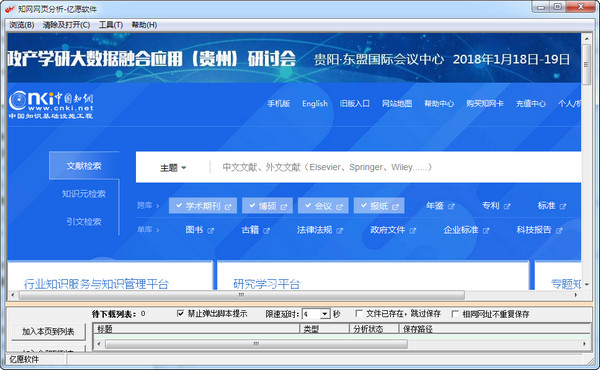Screen dimensions: 600x370
Task: Click the 法律法规 database link
Action: tap(315, 230)
